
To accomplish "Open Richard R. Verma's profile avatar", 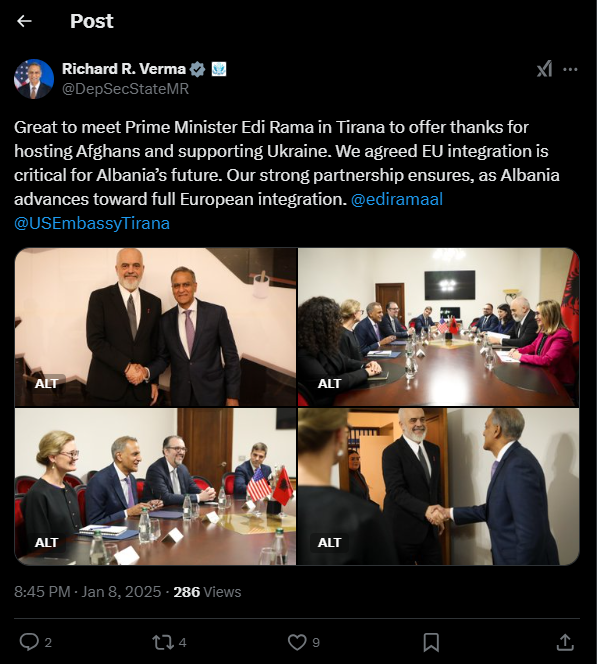I will tap(34, 79).
